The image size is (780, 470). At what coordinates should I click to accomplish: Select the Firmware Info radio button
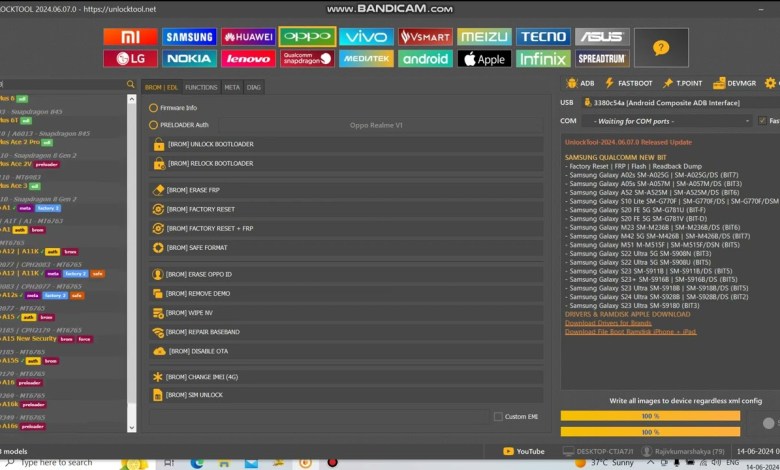[153, 107]
